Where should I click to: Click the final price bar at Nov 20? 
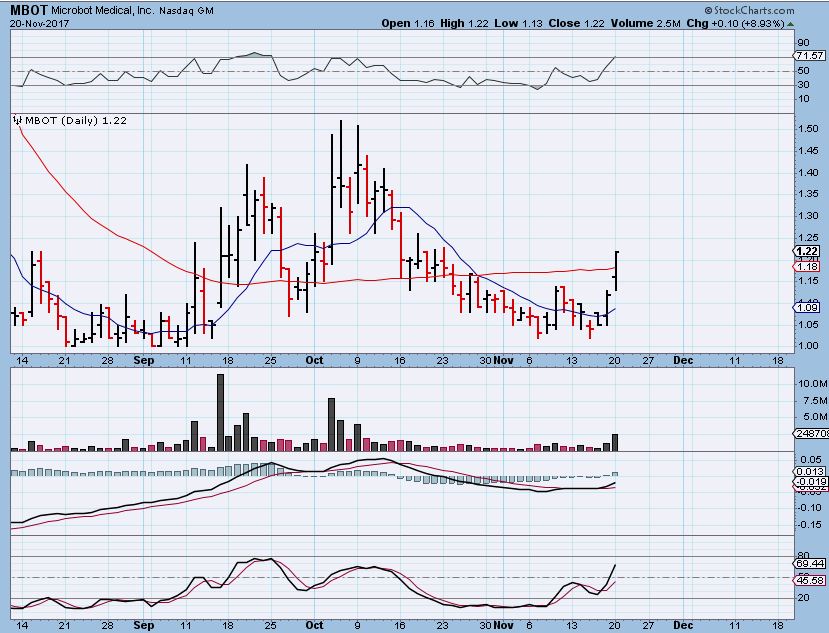pyautogui.click(x=616, y=271)
